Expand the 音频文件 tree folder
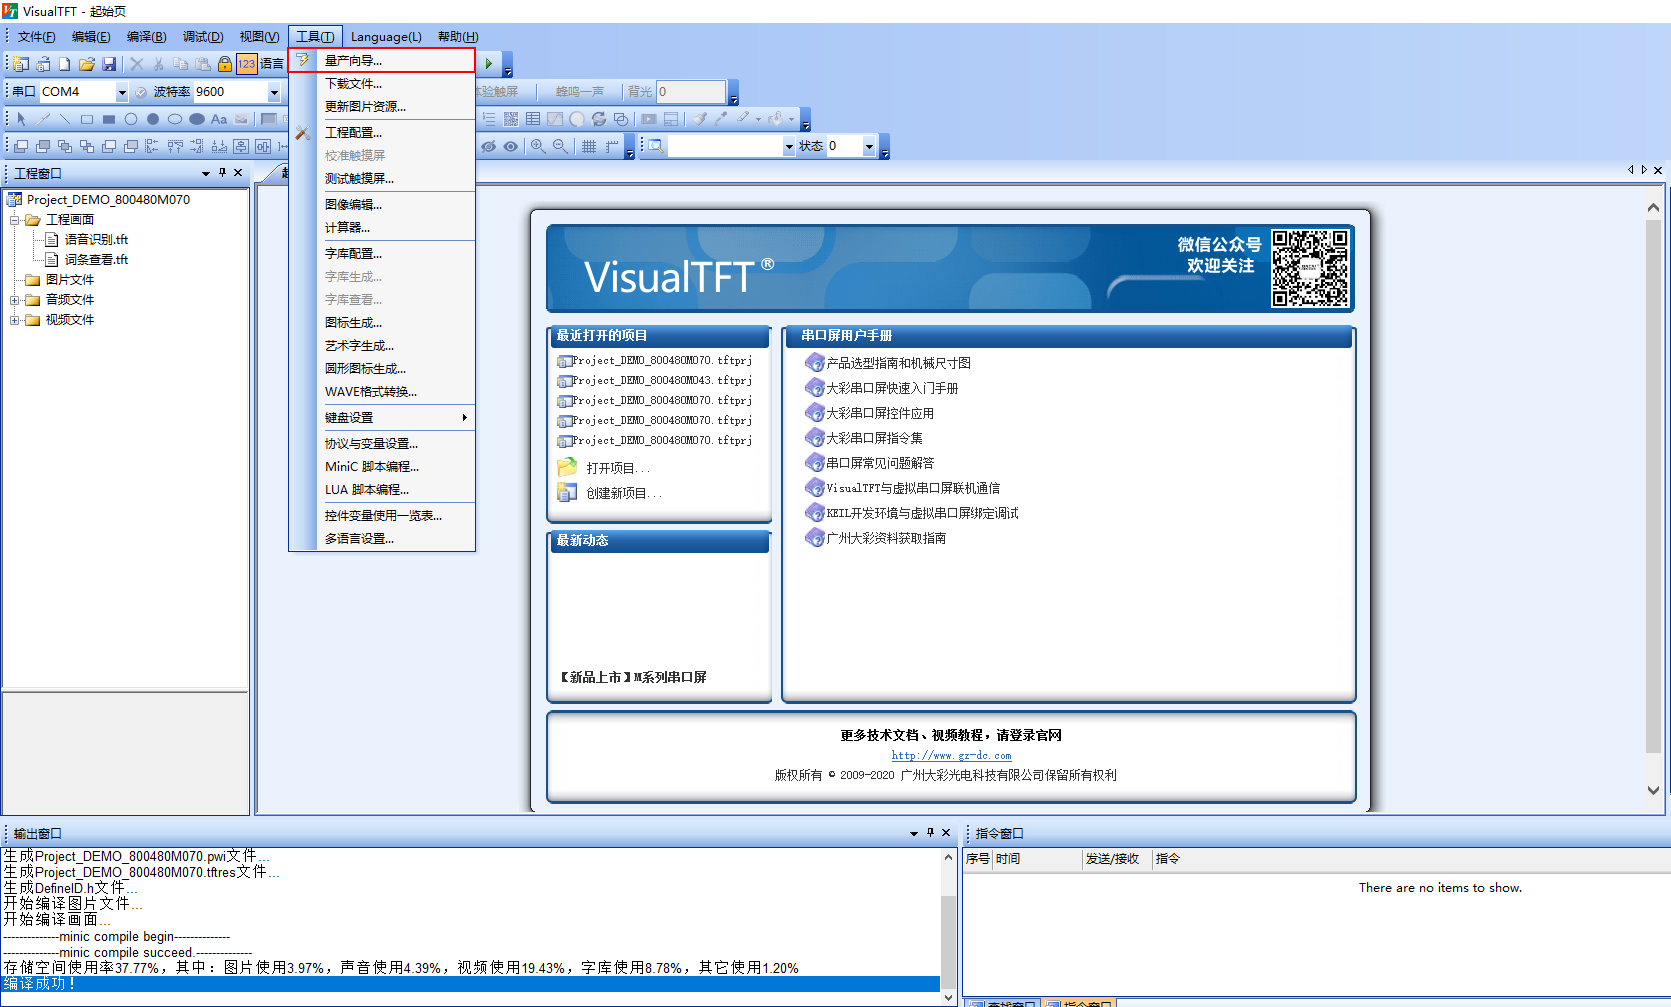This screenshot has height=1007, width=1671. click(x=15, y=300)
